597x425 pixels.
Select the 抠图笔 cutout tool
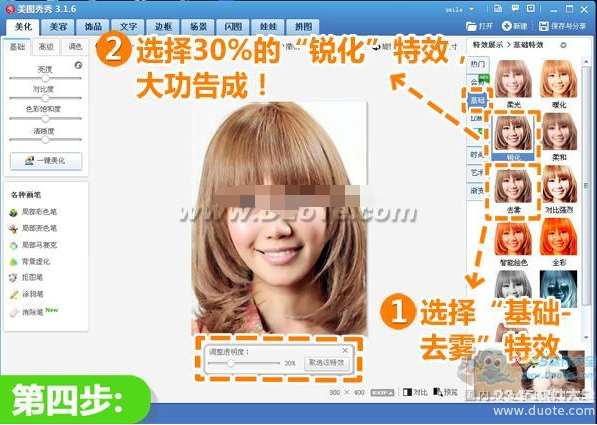click(x=27, y=278)
